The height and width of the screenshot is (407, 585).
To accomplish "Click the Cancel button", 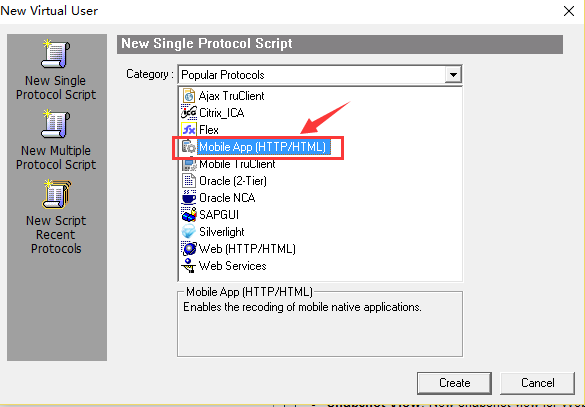I will [538, 383].
